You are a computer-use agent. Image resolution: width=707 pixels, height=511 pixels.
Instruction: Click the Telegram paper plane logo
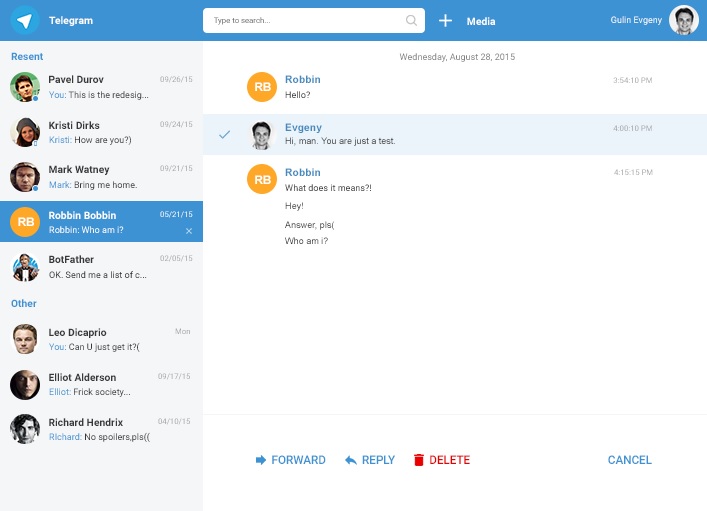(x=25, y=20)
